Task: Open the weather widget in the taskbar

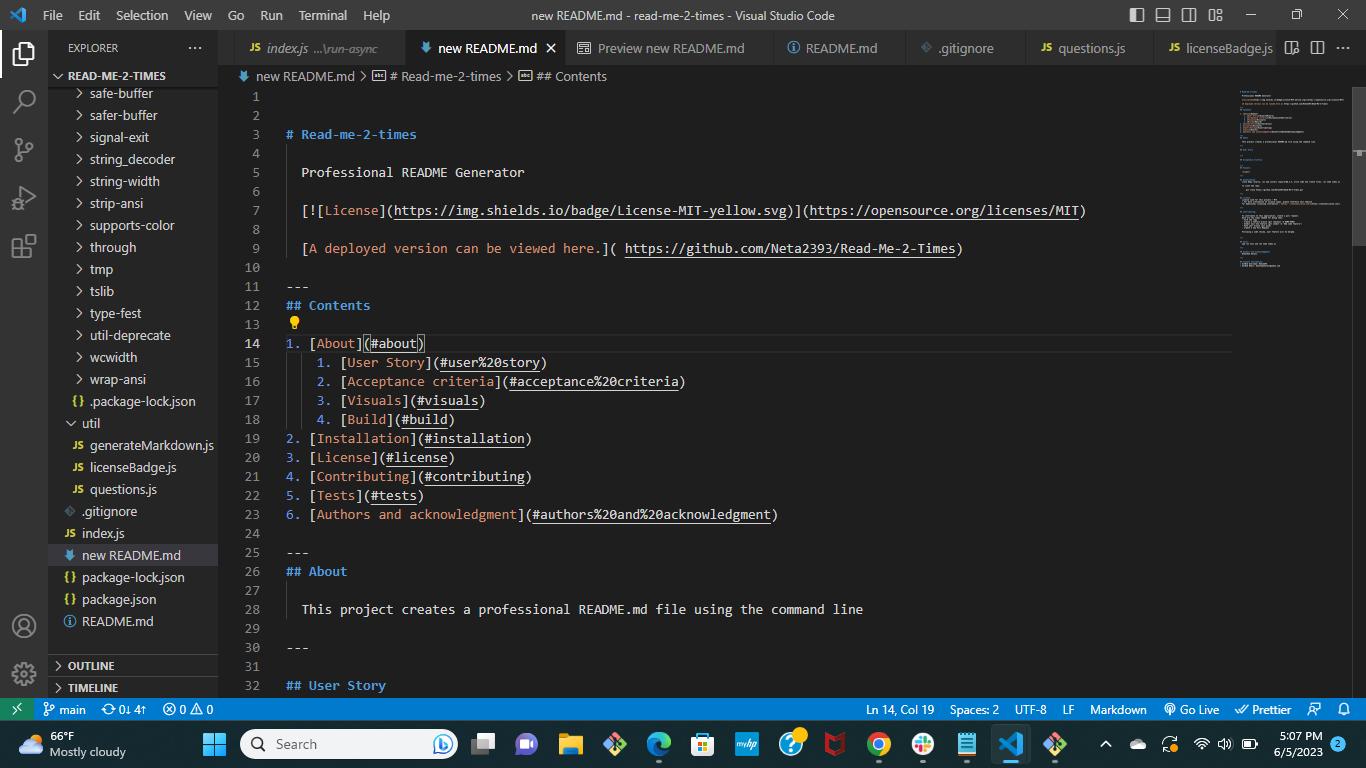Action: 72,744
